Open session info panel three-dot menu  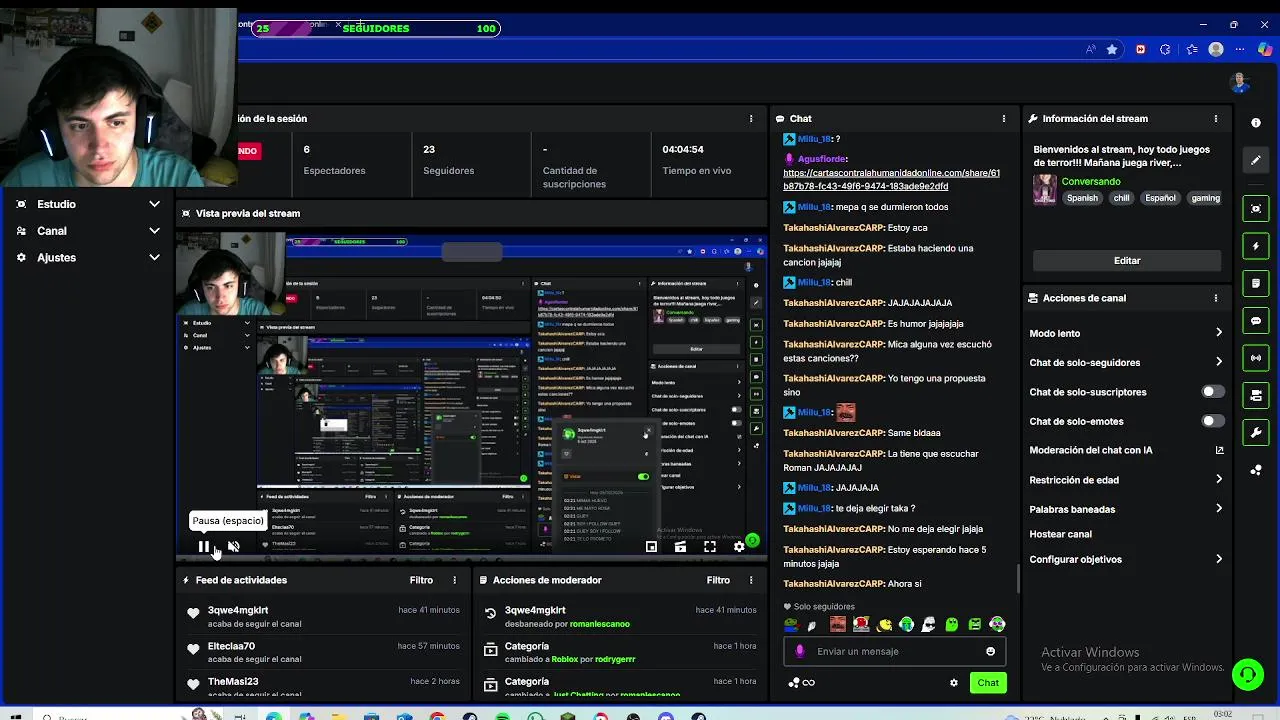pyautogui.click(x=751, y=118)
